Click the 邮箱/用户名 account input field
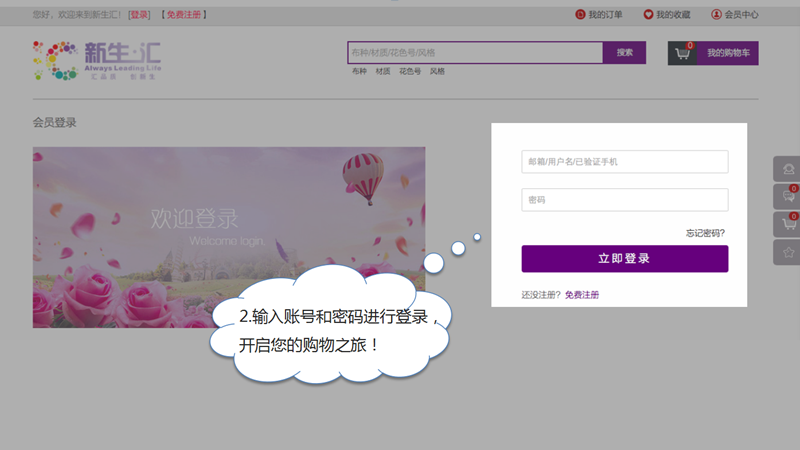The image size is (800, 450). (624, 161)
